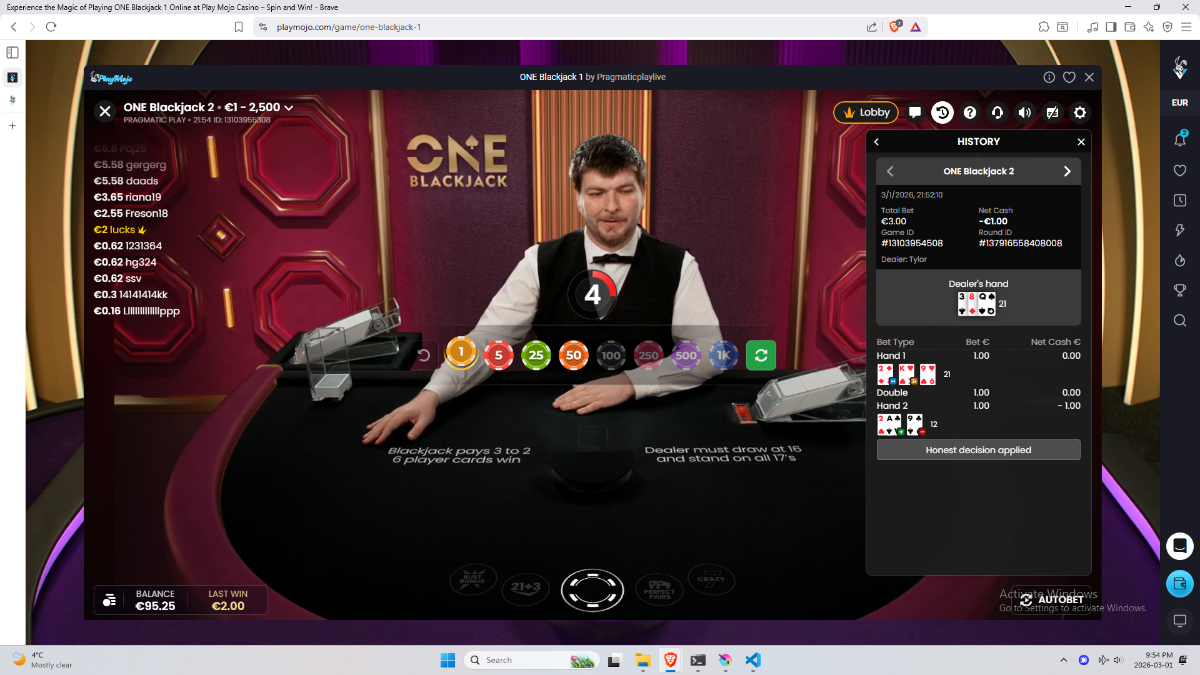Image resolution: width=1200 pixels, height=675 pixels.
Task: Click the undo bet arrow
Action: 423,355
